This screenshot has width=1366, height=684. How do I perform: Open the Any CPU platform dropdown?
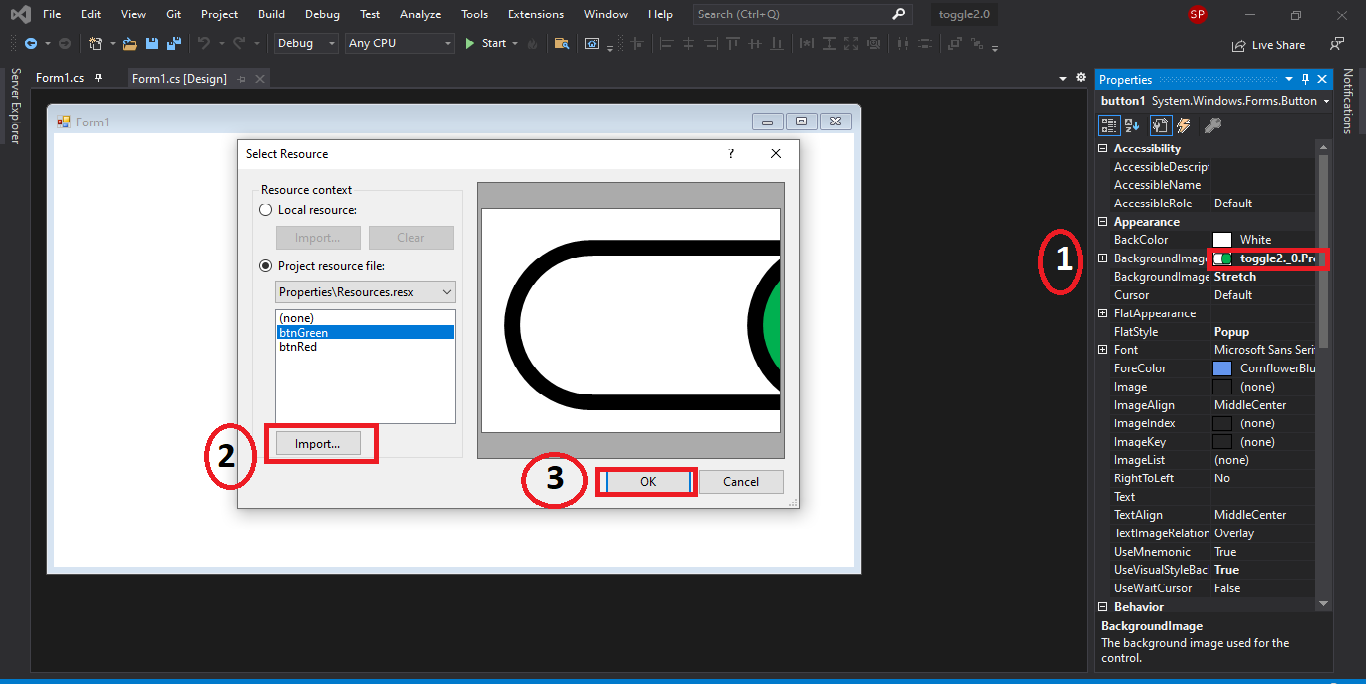point(398,43)
